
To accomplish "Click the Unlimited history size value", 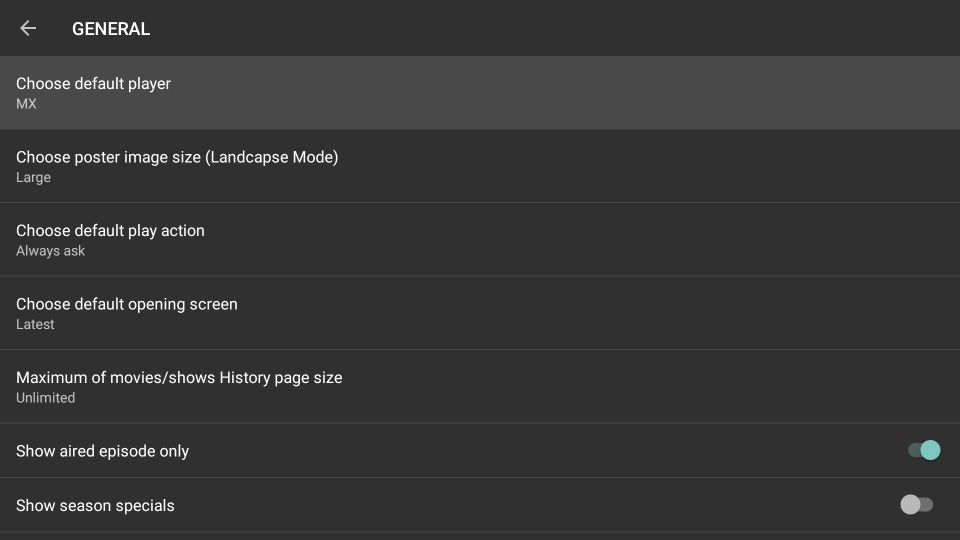I will (45, 398).
